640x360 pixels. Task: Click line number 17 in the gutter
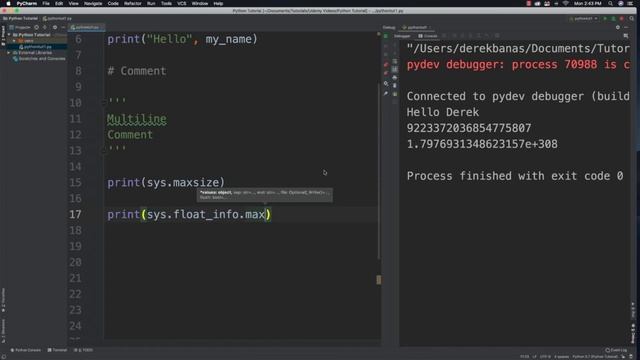click(75, 214)
